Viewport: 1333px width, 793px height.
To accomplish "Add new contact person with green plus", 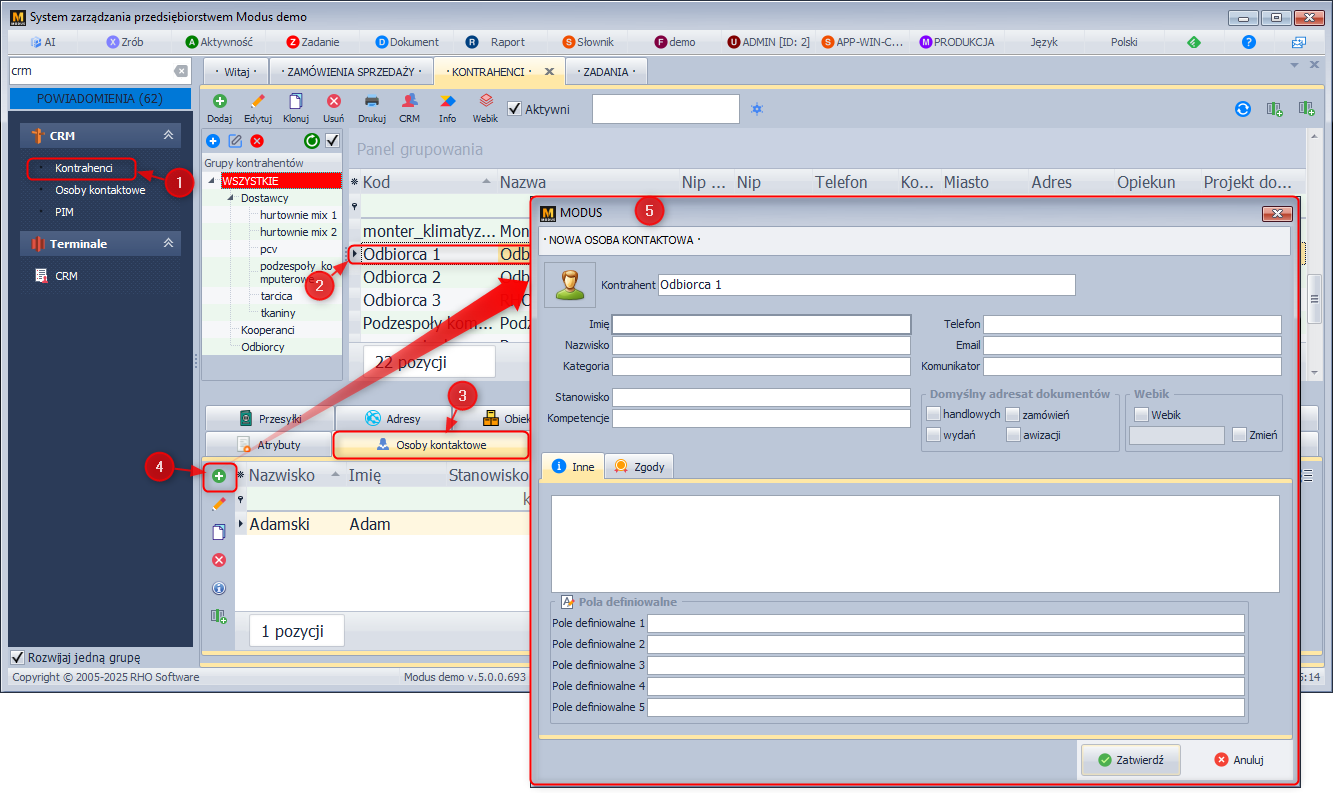I will click(219, 476).
